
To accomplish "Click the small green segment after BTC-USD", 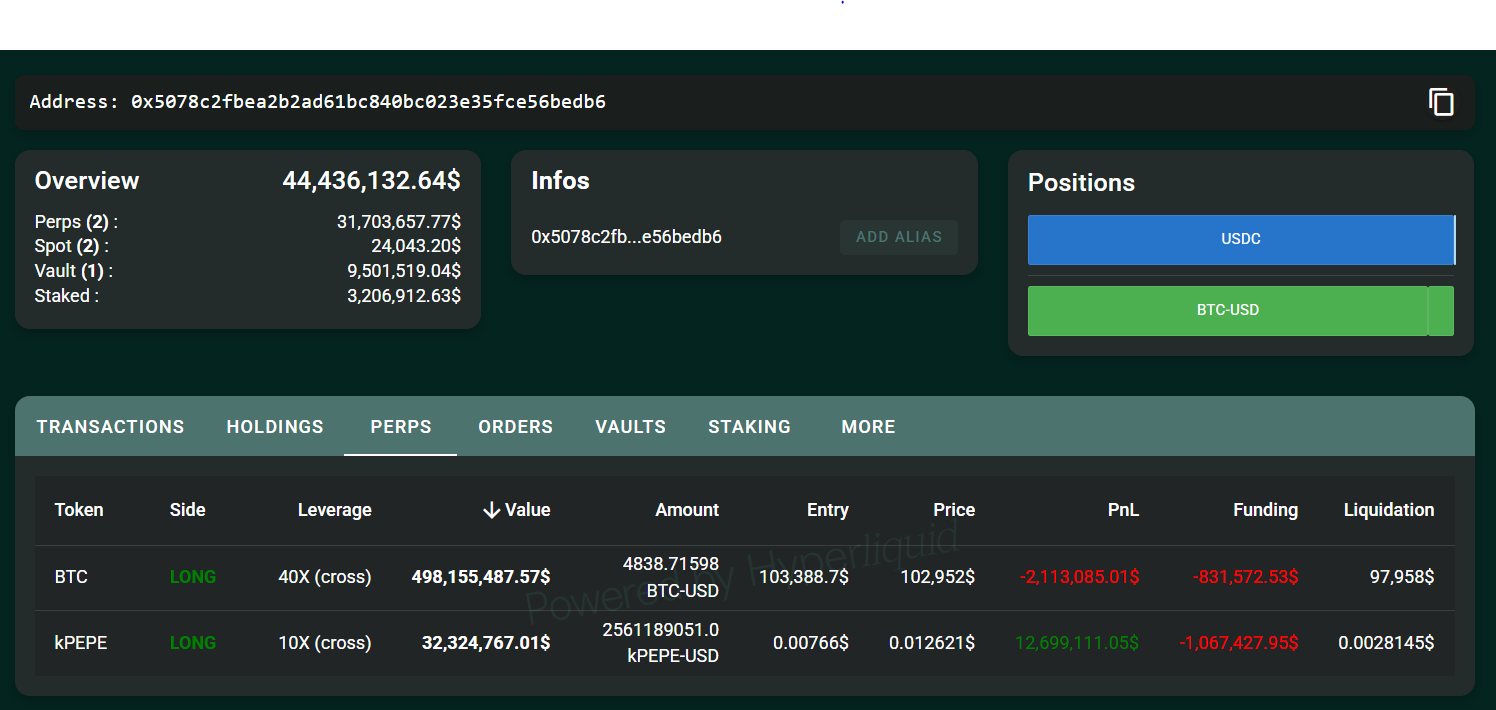I will pos(1441,310).
